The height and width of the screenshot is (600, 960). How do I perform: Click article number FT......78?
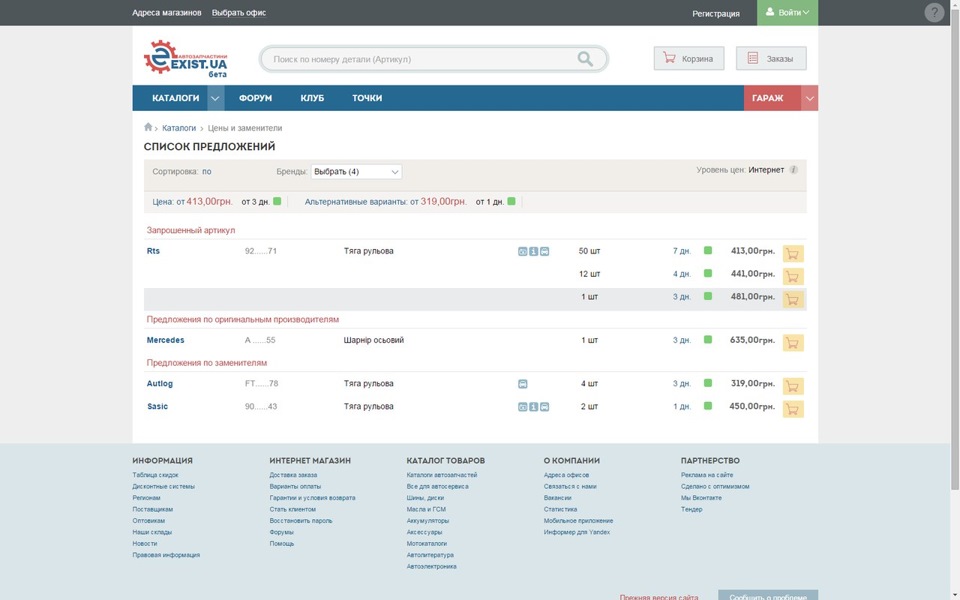point(261,383)
